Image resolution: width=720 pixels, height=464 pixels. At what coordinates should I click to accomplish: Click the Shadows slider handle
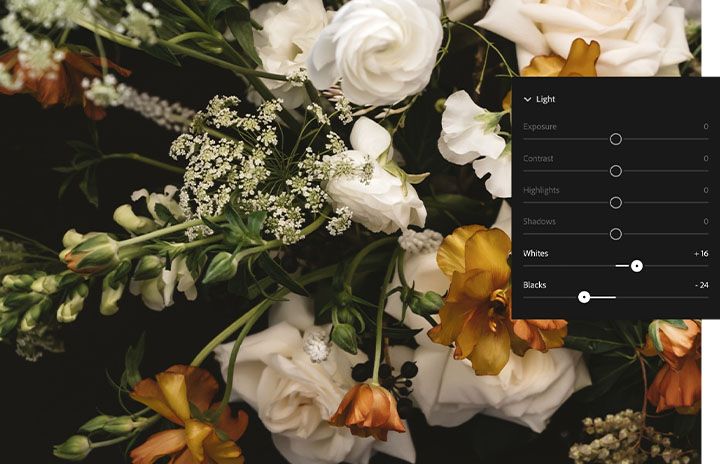[616, 234]
